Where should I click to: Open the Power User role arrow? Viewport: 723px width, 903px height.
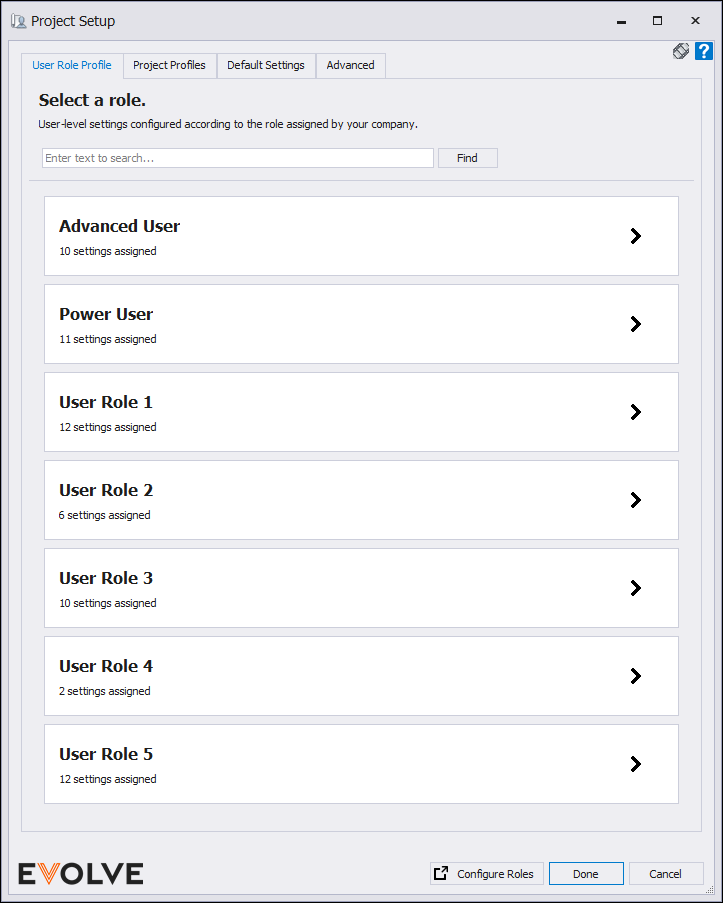click(635, 324)
